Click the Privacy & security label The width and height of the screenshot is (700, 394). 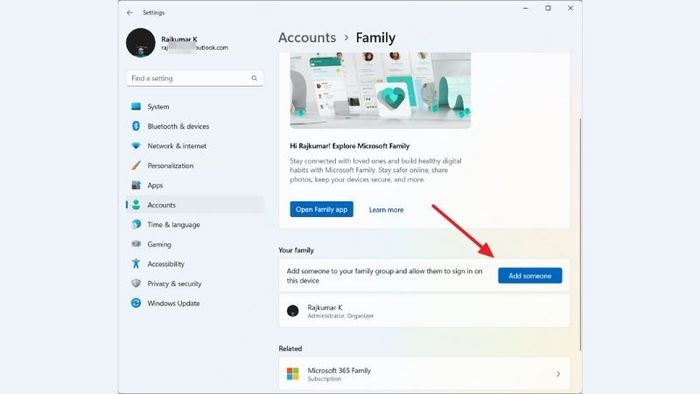tap(174, 283)
